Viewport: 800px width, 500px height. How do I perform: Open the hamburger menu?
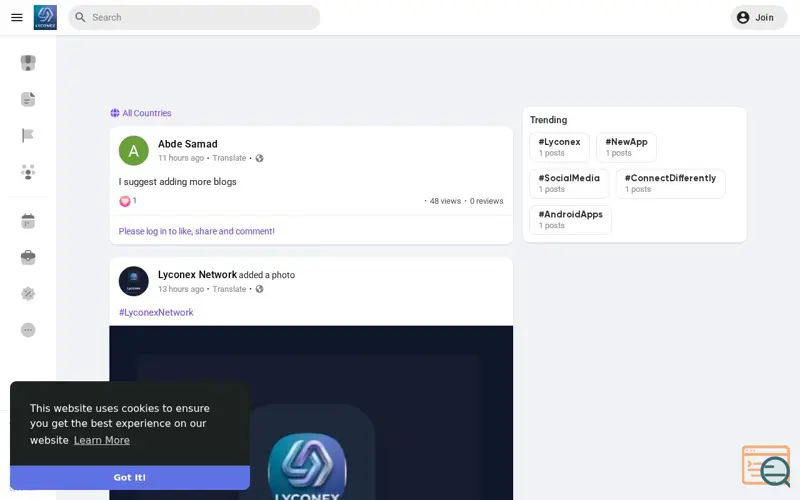(17, 17)
